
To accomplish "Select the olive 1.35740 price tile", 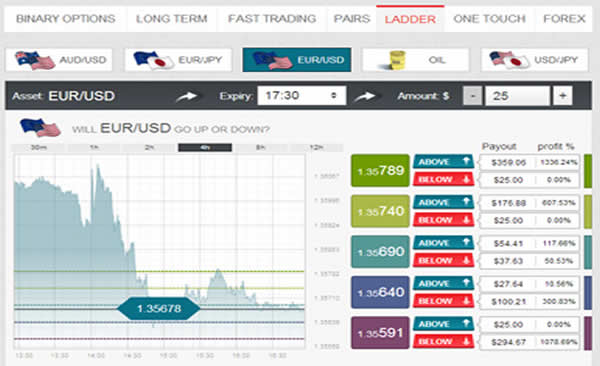I will pos(380,211).
